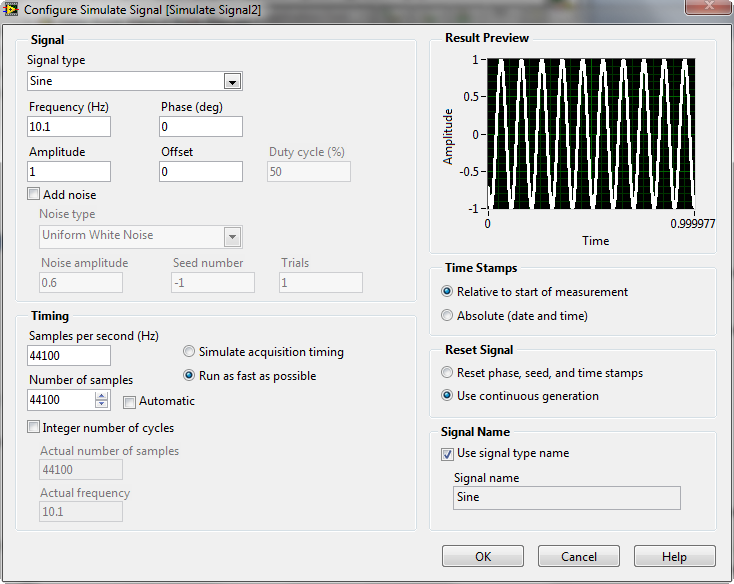
Task: Select Simulate acquisition timing option
Action: (x=189, y=352)
